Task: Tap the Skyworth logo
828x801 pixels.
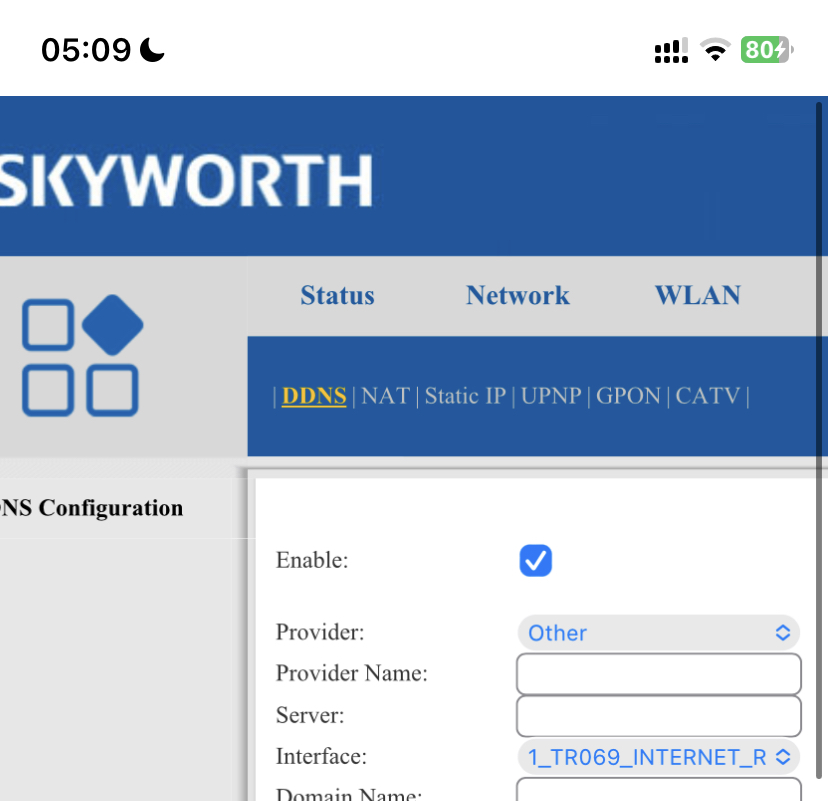Action: 186,180
